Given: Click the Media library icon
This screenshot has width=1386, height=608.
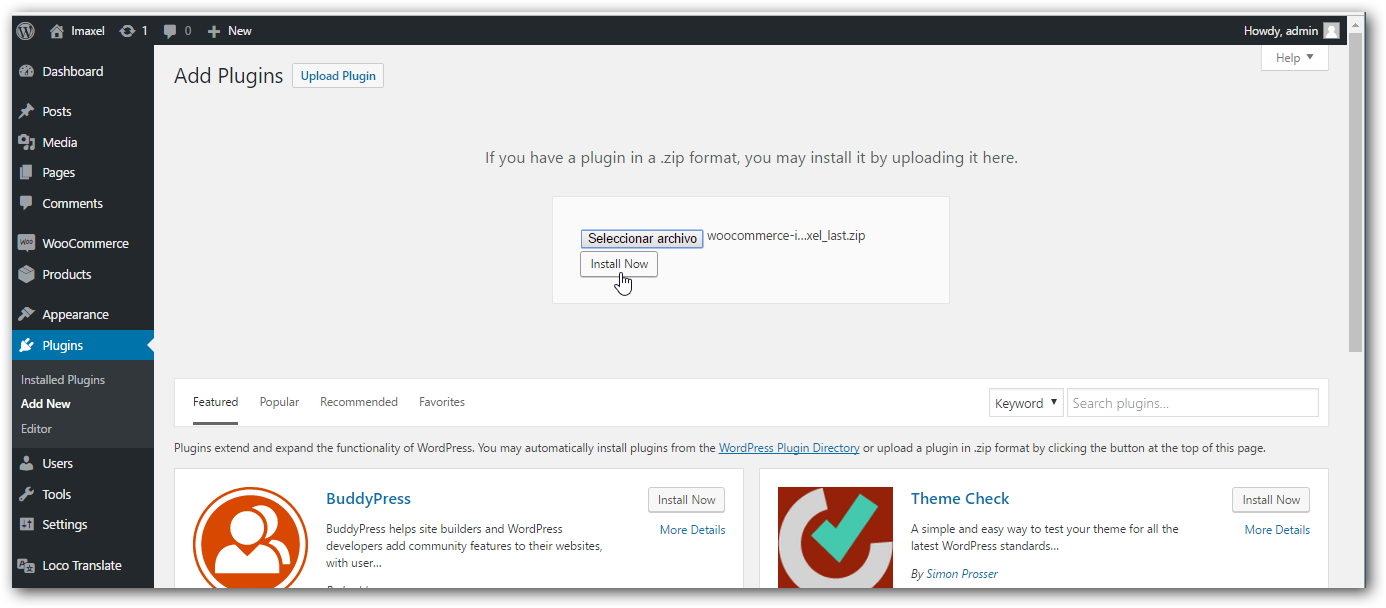Looking at the screenshot, I should (x=27, y=143).
